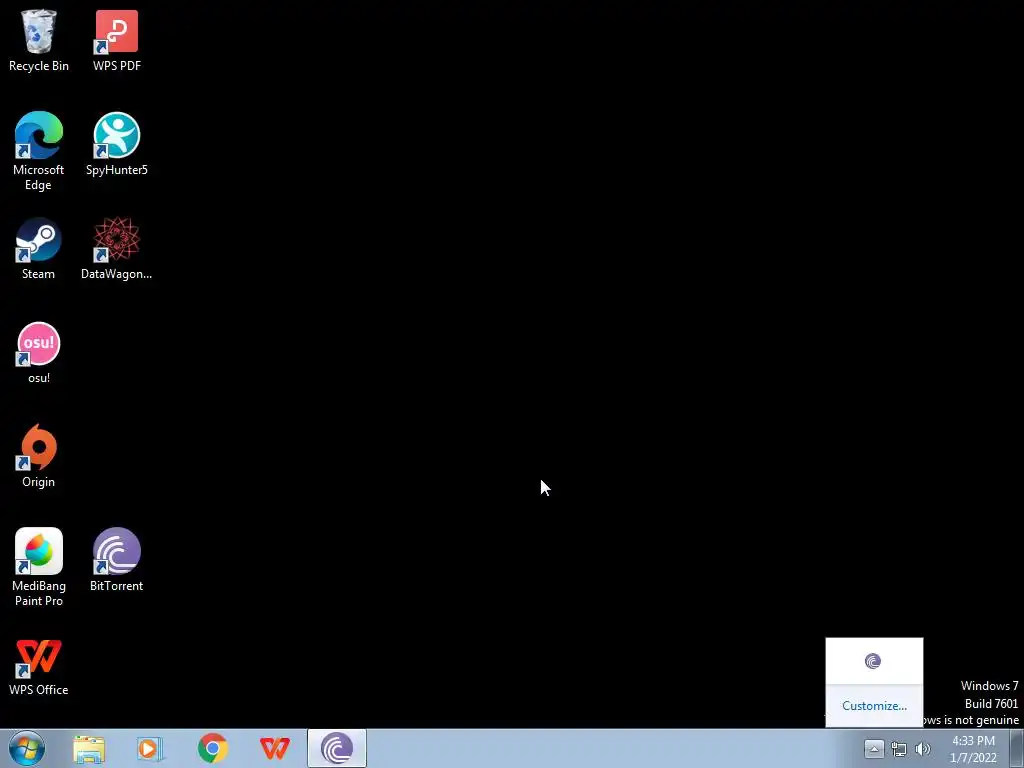
Task: Open WPS Office from the taskbar
Action: [275, 749]
